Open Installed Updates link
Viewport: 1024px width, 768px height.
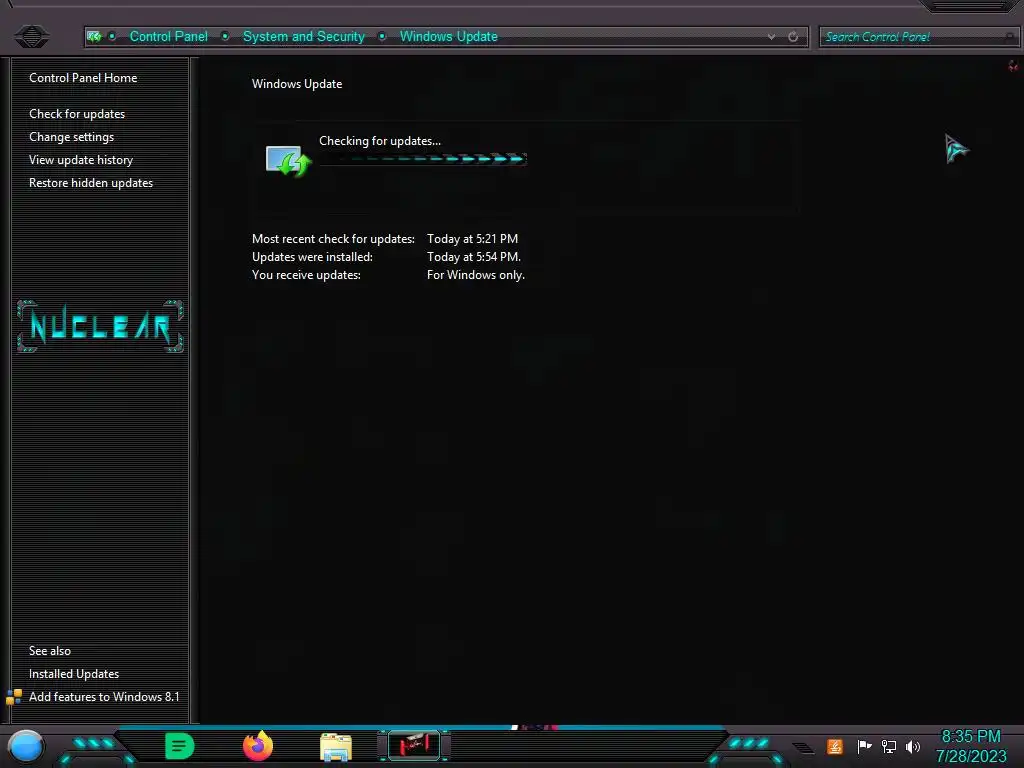[74, 674]
